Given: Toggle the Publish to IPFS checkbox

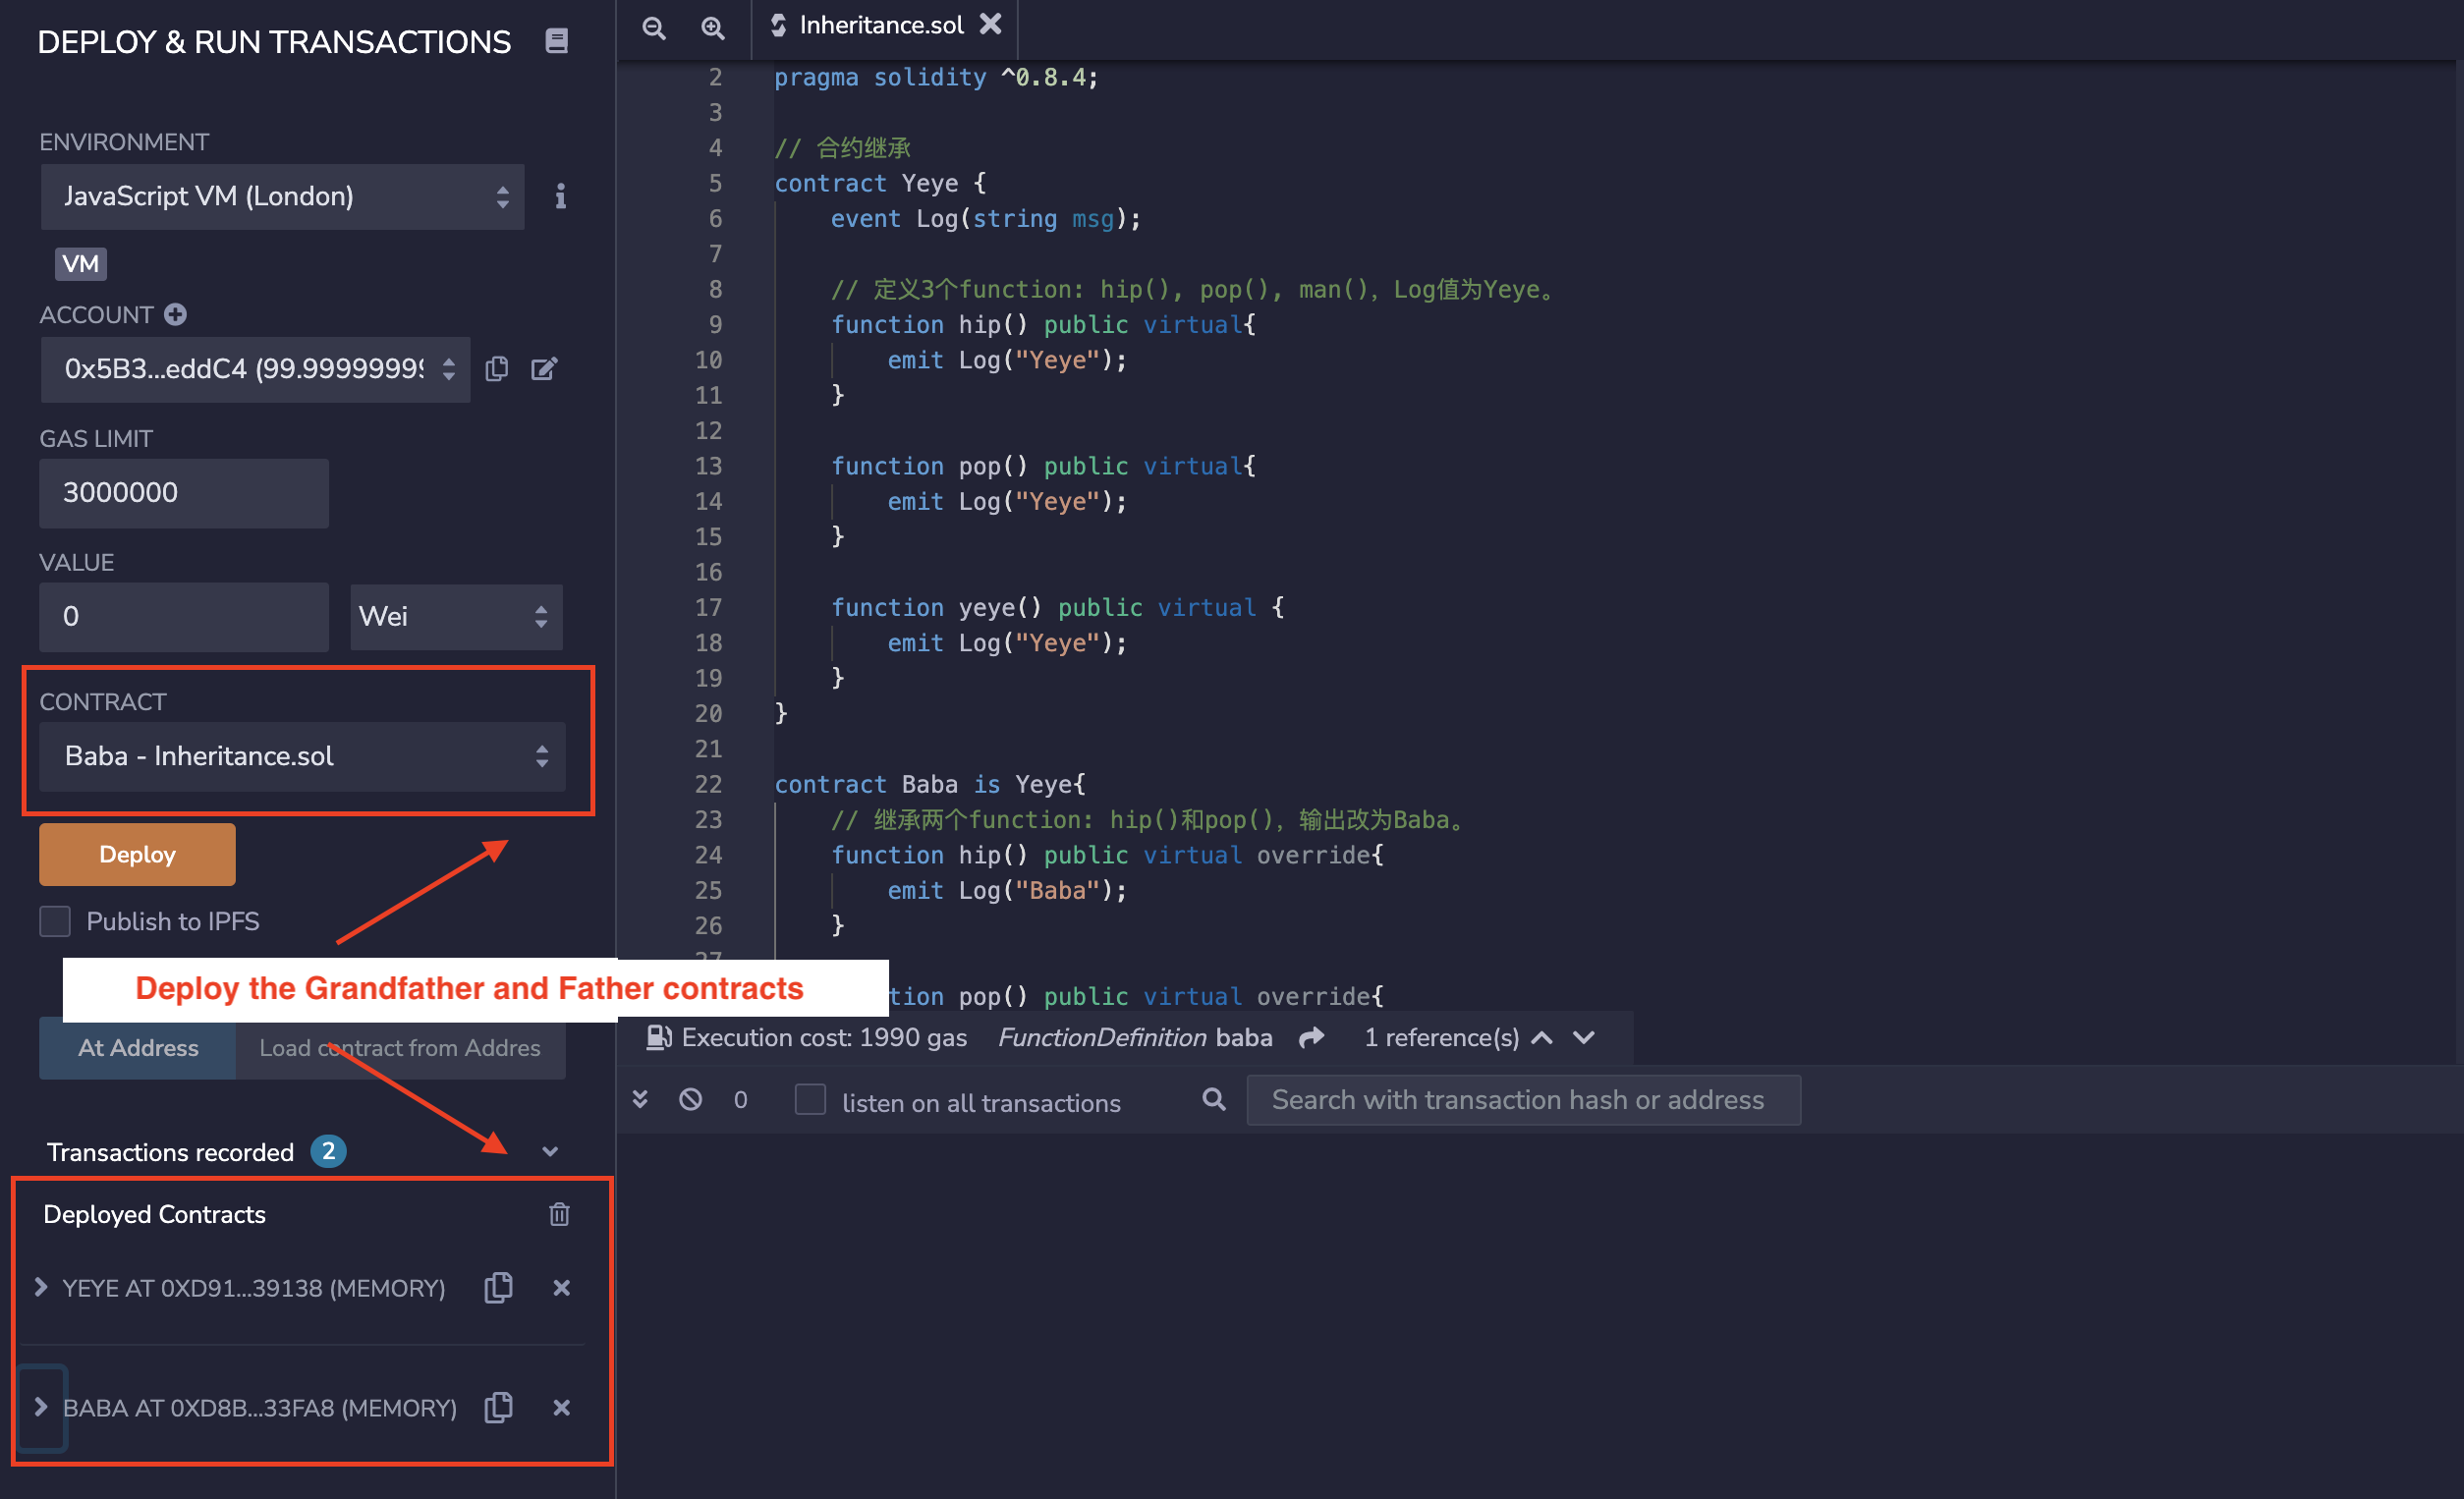Looking at the screenshot, I should [x=55, y=921].
